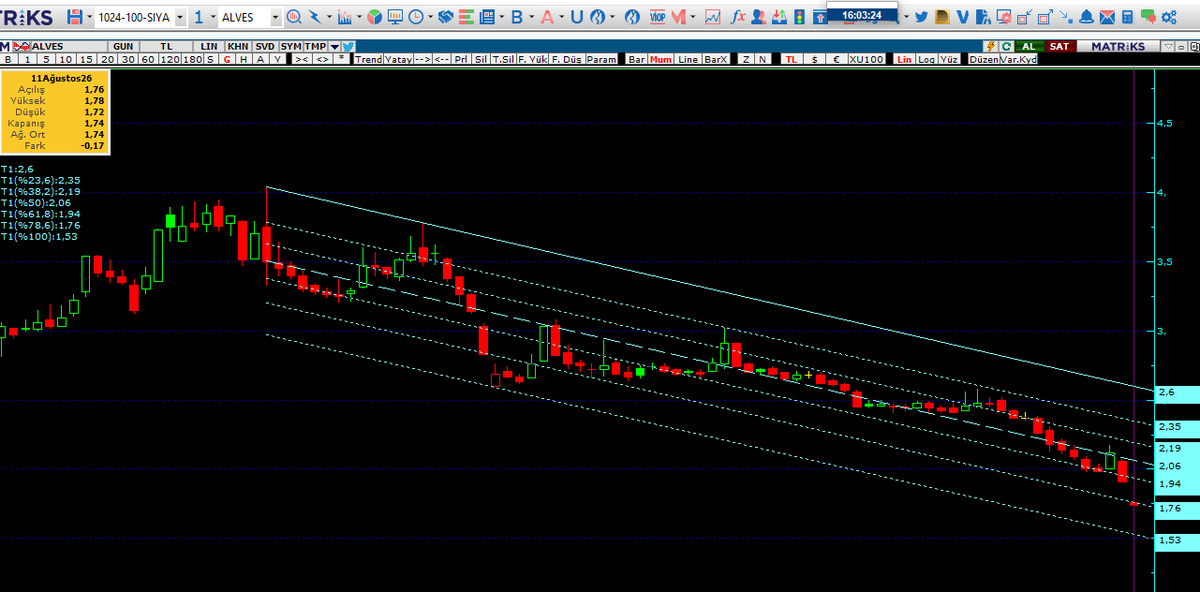Click the traffic light icon
Viewport: 1200px width, 592px height.
coord(799,17)
